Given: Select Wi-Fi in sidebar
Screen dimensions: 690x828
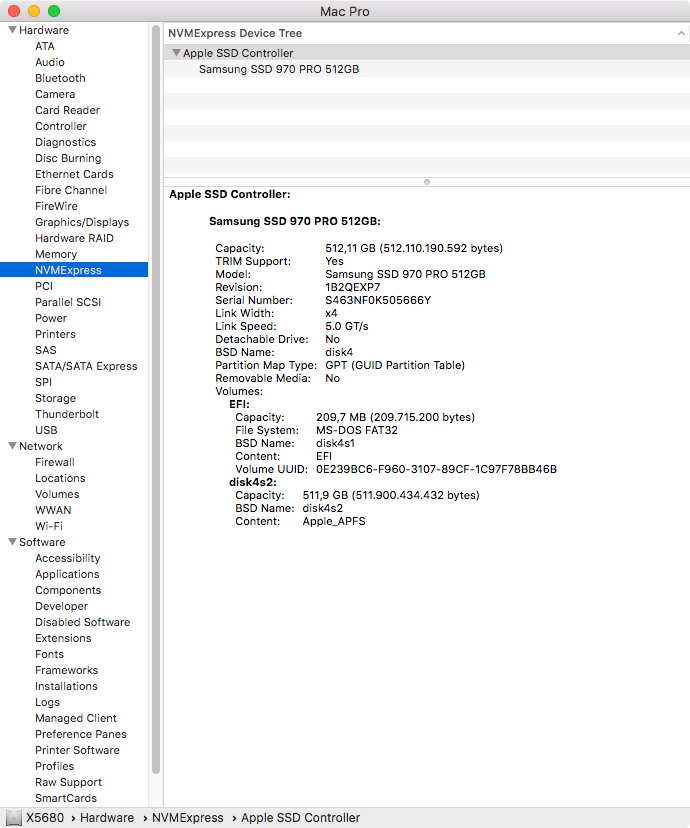Looking at the screenshot, I should (49, 526).
